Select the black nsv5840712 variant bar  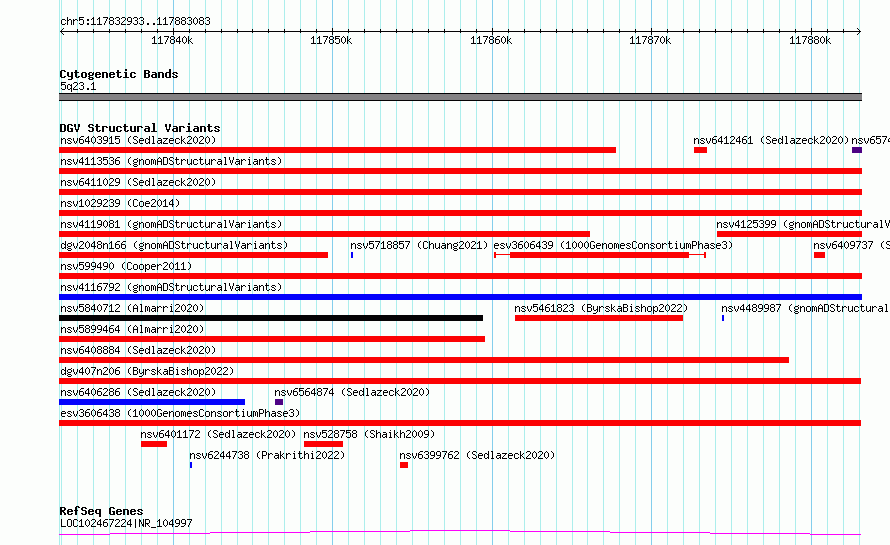click(271, 318)
